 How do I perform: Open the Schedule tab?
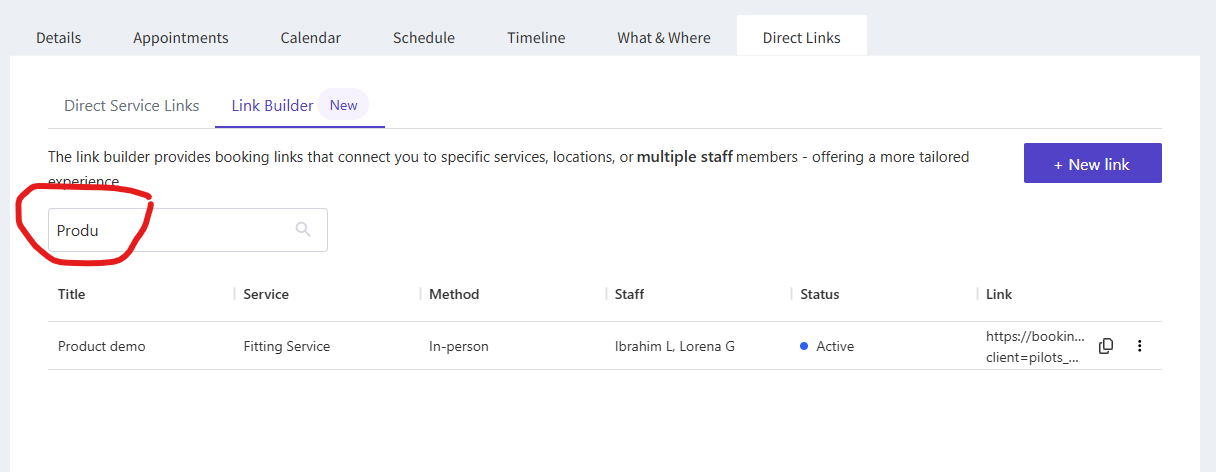[x=424, y=38]
